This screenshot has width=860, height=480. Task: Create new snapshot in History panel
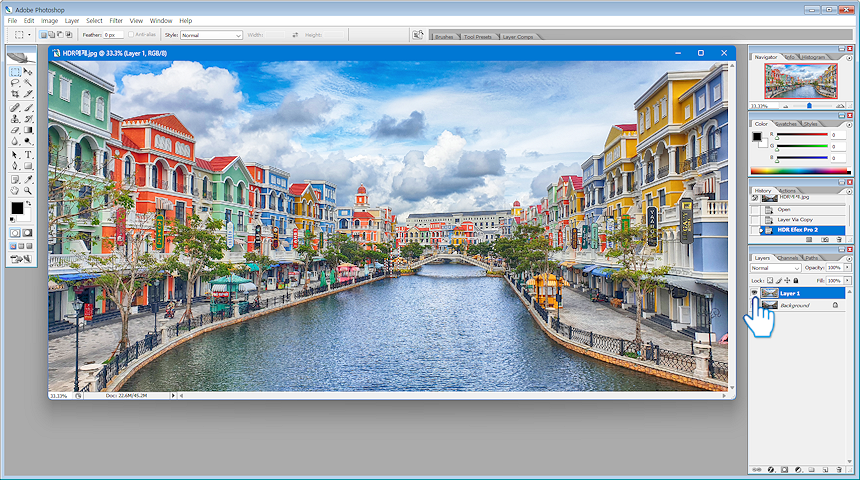pyautogui.click(x=825, y=240)
